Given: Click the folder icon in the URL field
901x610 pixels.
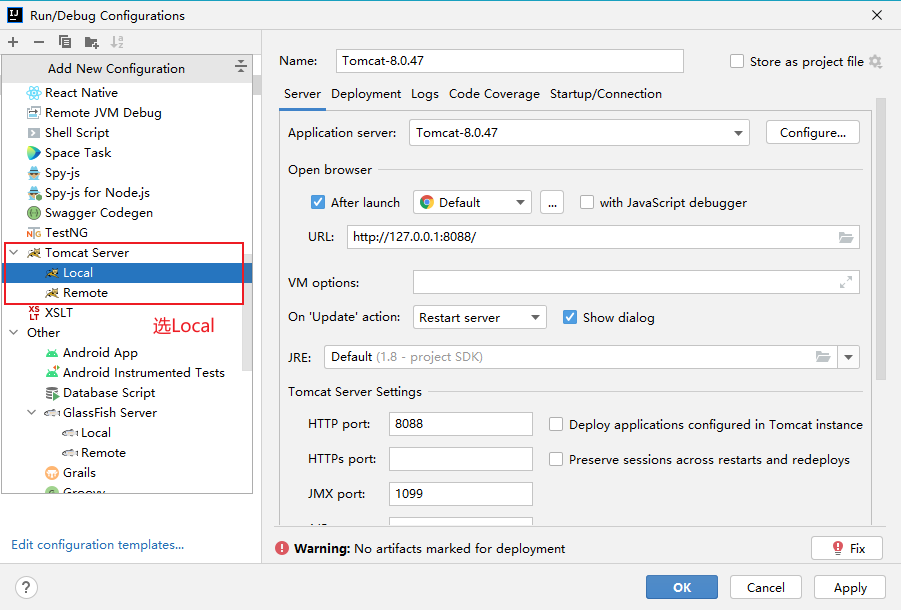Looking at the screenshot, I should pyautogui.click(x=846, y=237).
